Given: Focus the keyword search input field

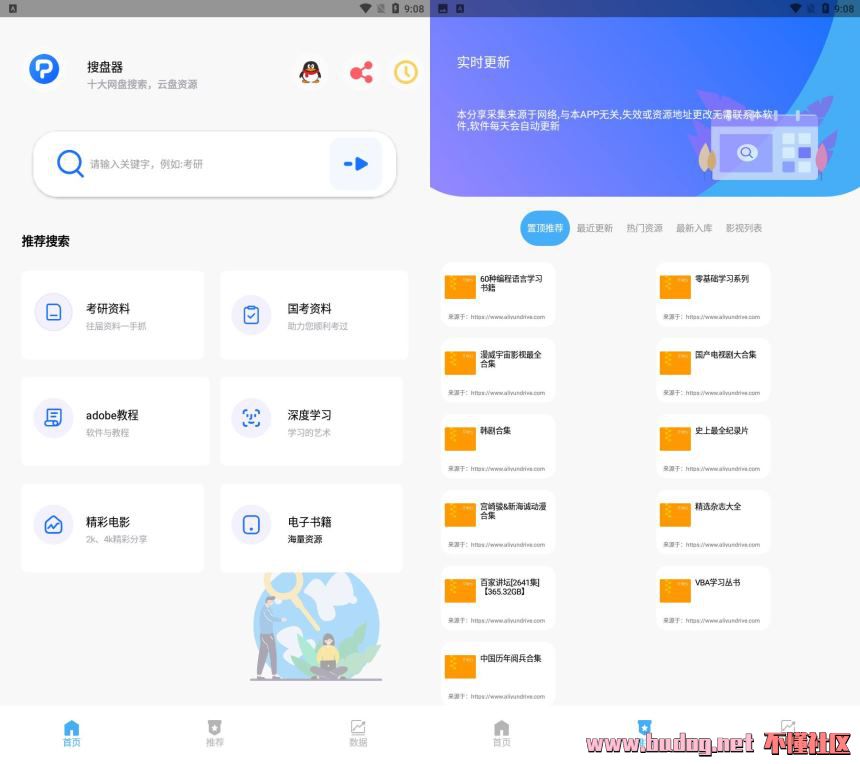Looking at the screenshot, I should [x=200, y=164].
